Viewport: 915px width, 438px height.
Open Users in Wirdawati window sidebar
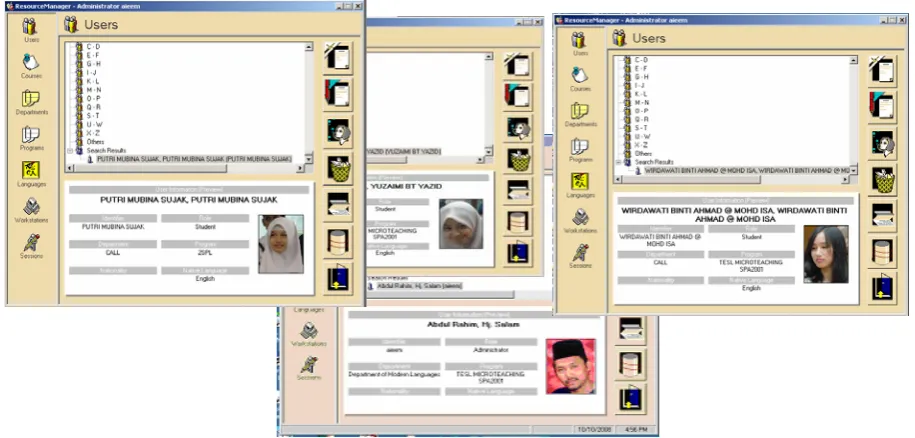point(579,44)
